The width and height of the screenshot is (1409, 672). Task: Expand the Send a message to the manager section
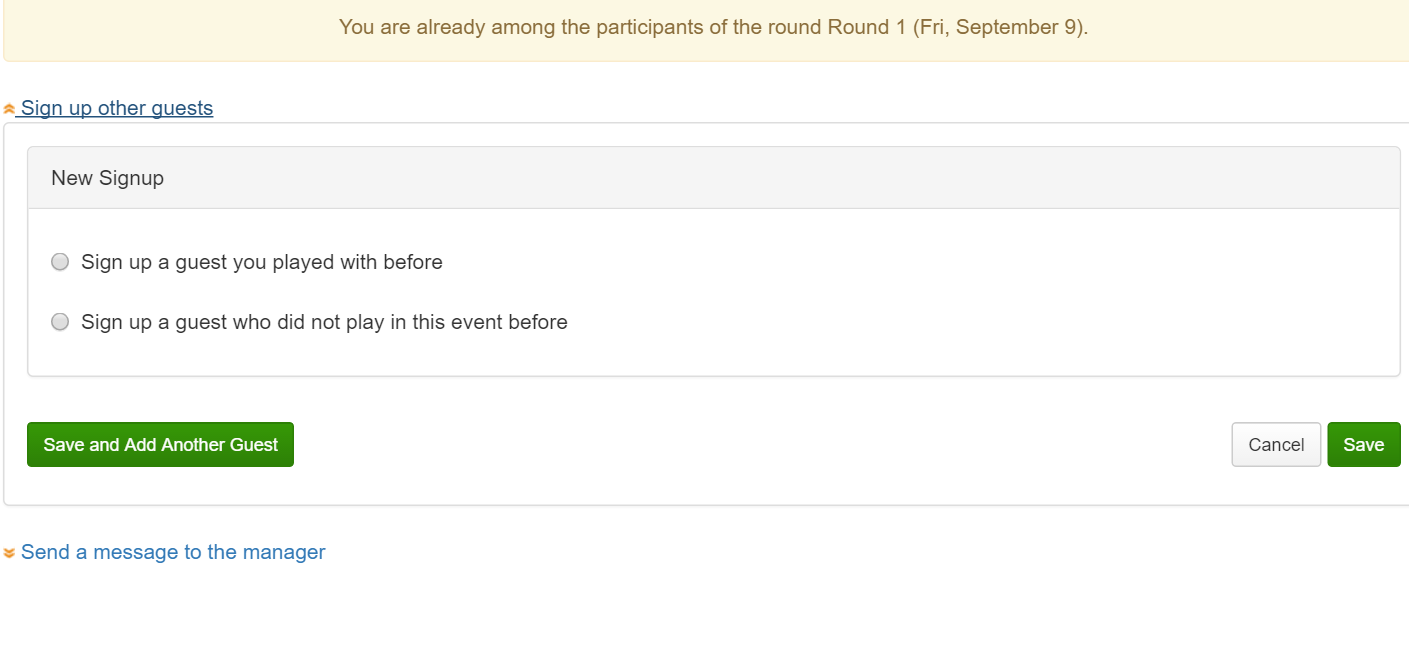pos(173,552)
